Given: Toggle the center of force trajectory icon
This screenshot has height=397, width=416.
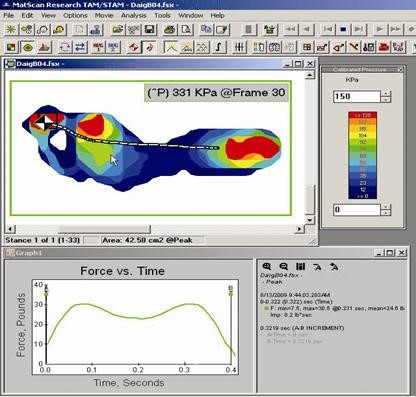Looking at the screenshot, I should pos(149,47).
